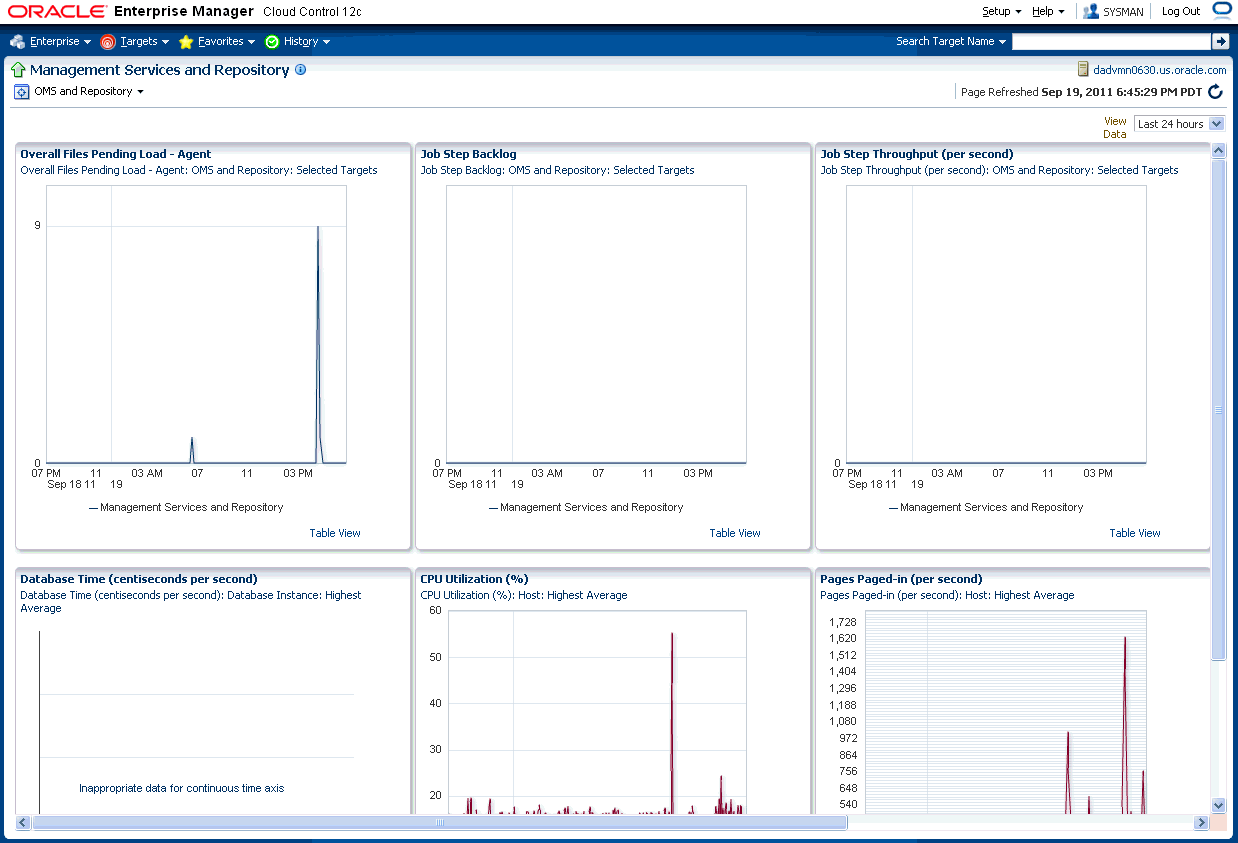Screen dimensions: 1238x843
Task: Open the View Data Last 24 hours dropdown
Action: (1180, 124)
